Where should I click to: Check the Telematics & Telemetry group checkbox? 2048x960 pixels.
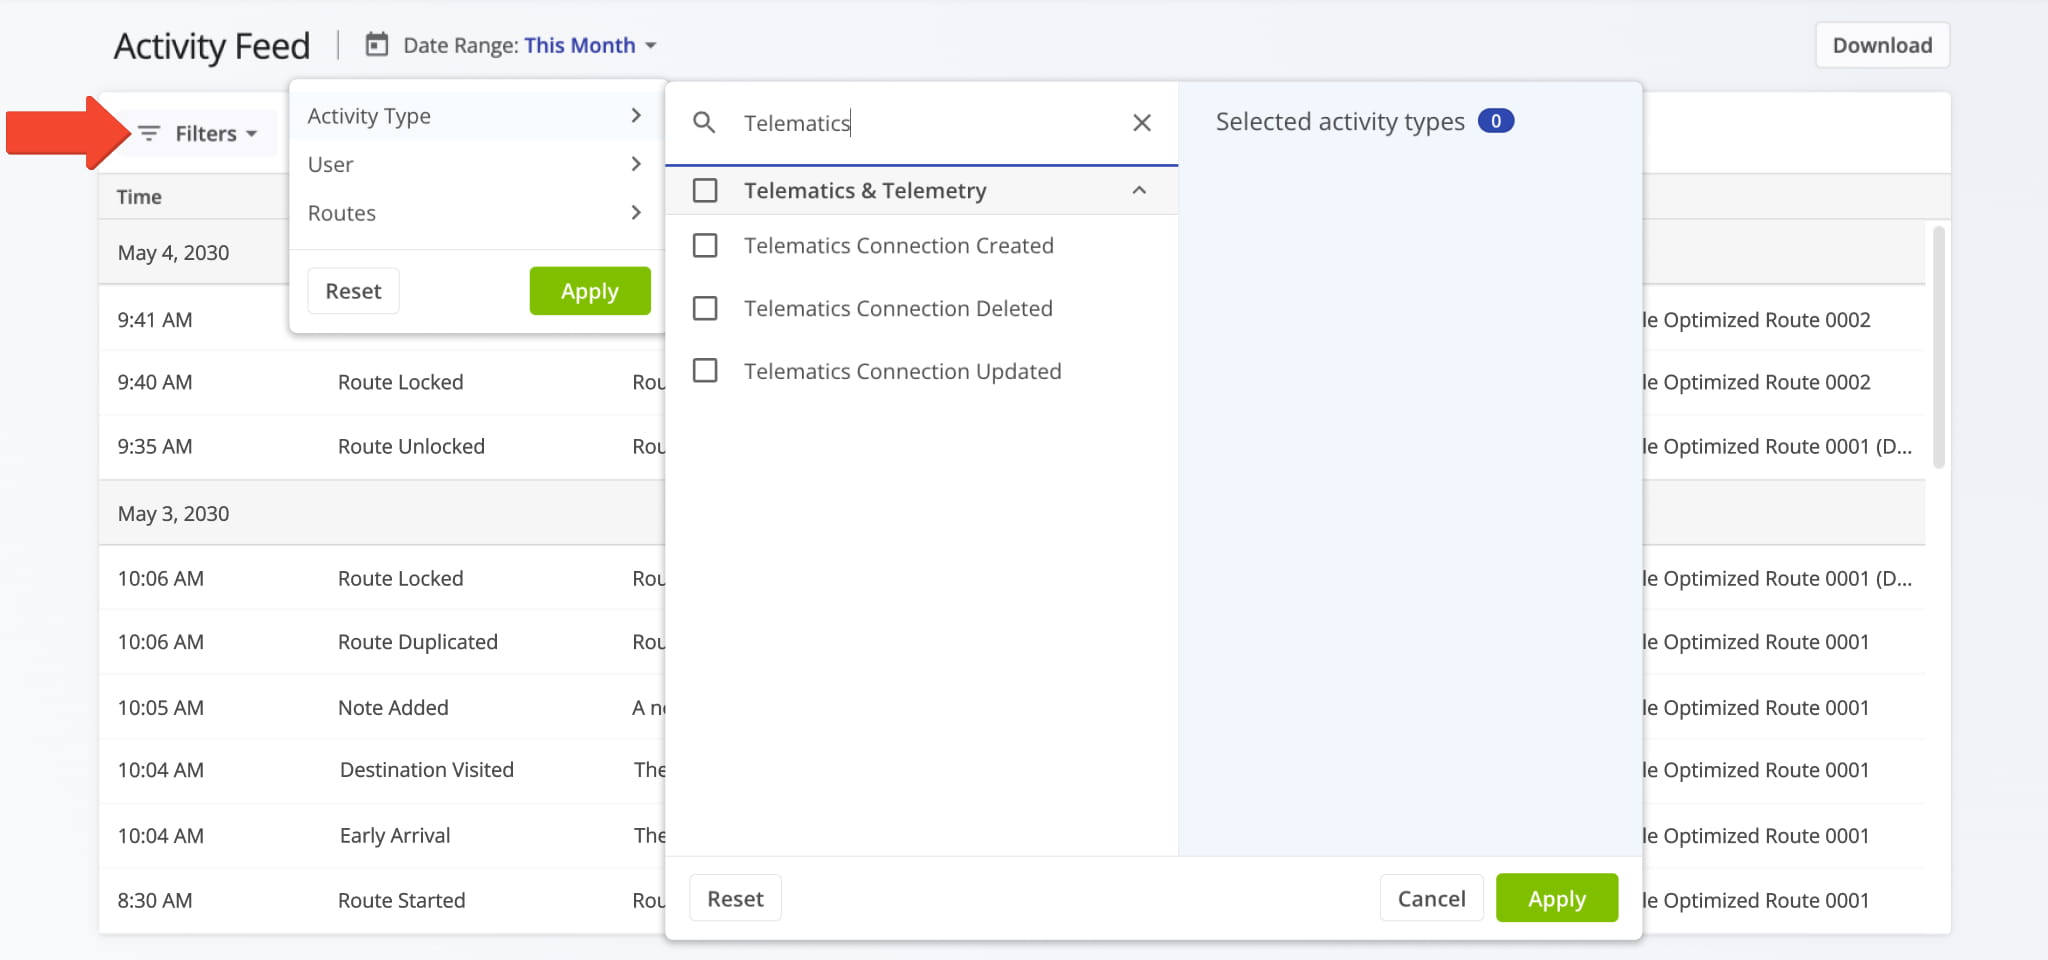[705, 190]
